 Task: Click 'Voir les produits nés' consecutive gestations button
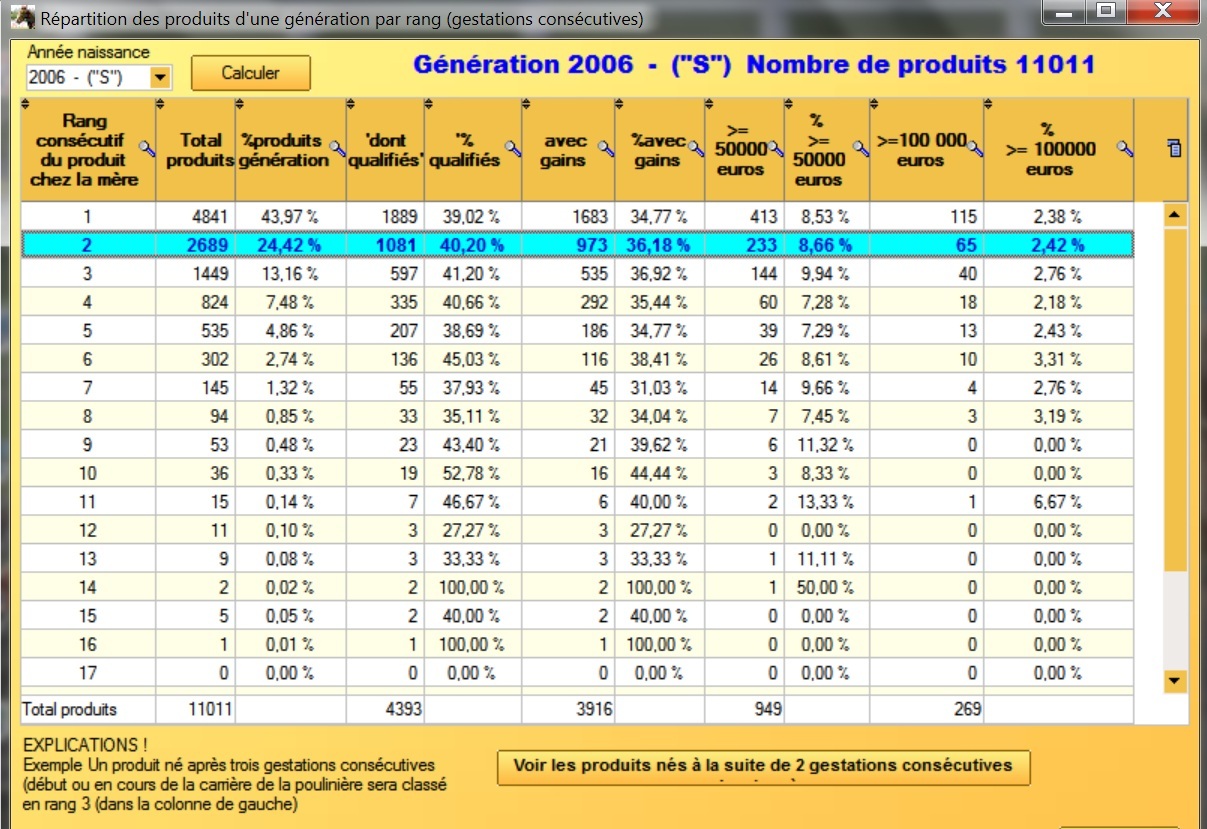pos(763,766)
